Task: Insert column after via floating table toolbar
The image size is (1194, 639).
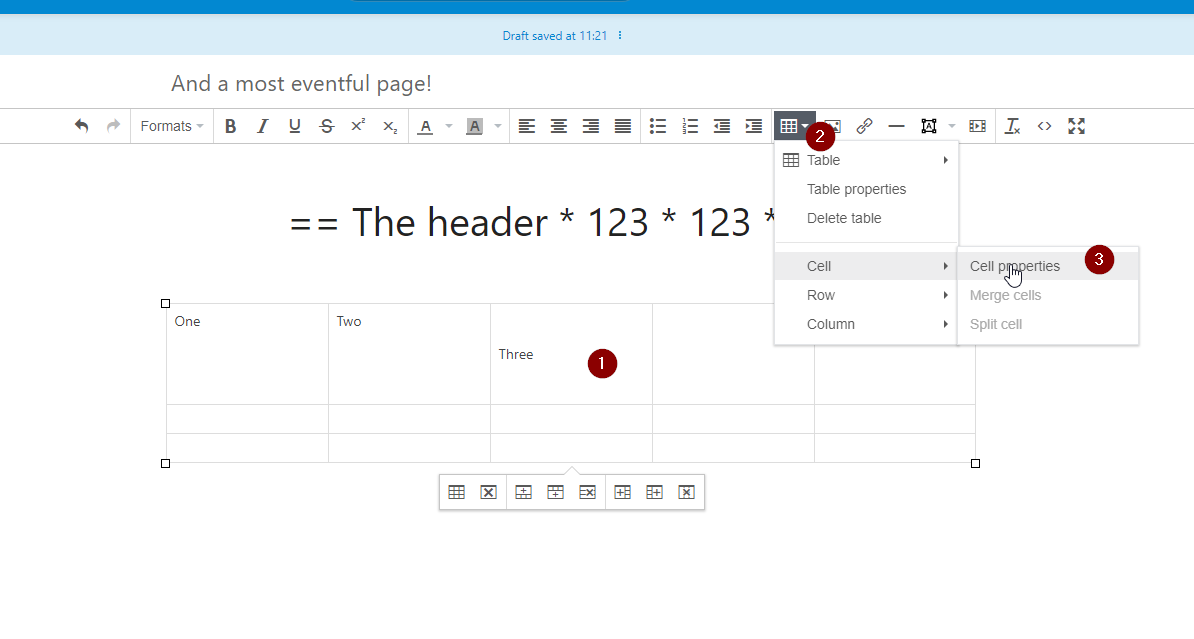Action: click(654, 491)
